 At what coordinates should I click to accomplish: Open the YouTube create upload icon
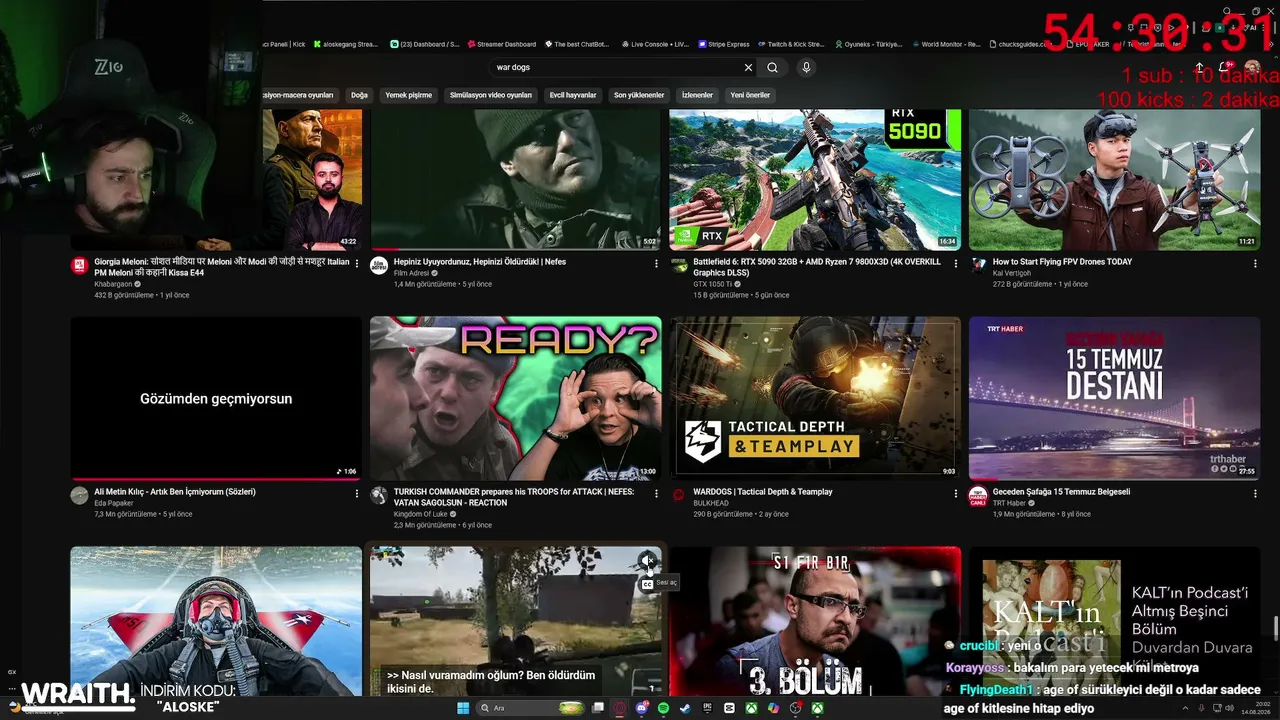1199,68
